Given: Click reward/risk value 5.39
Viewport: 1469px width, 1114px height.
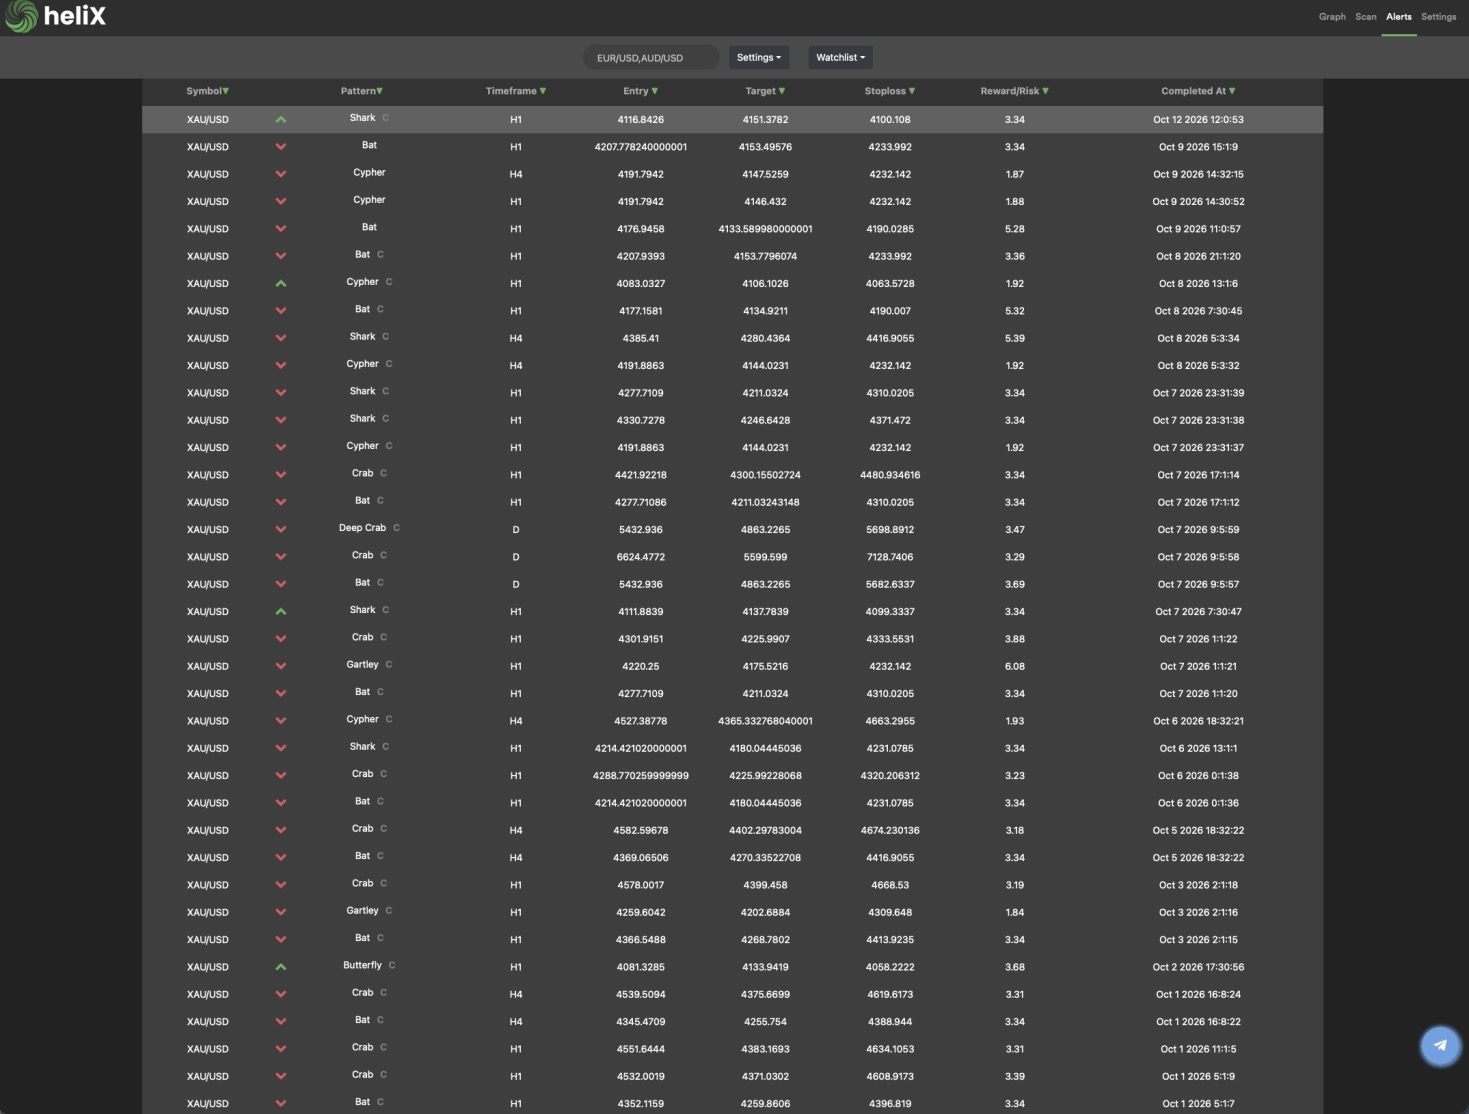Looking at the screenshot, I should coord(1015,338).
